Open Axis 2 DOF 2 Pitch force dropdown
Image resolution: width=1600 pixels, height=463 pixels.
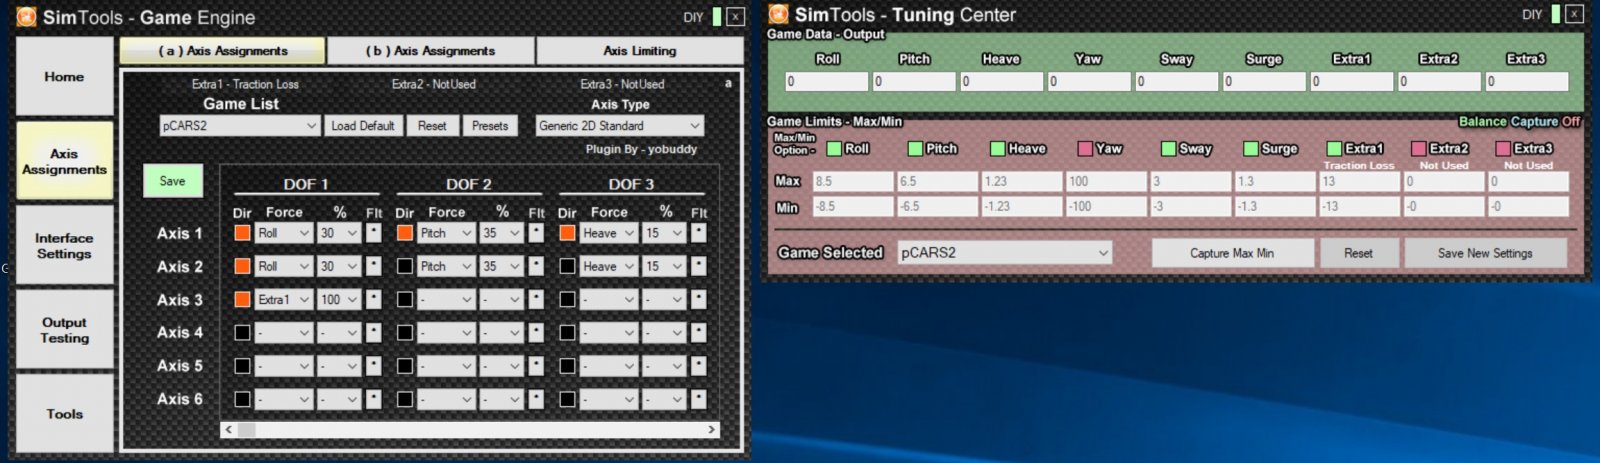446,266
